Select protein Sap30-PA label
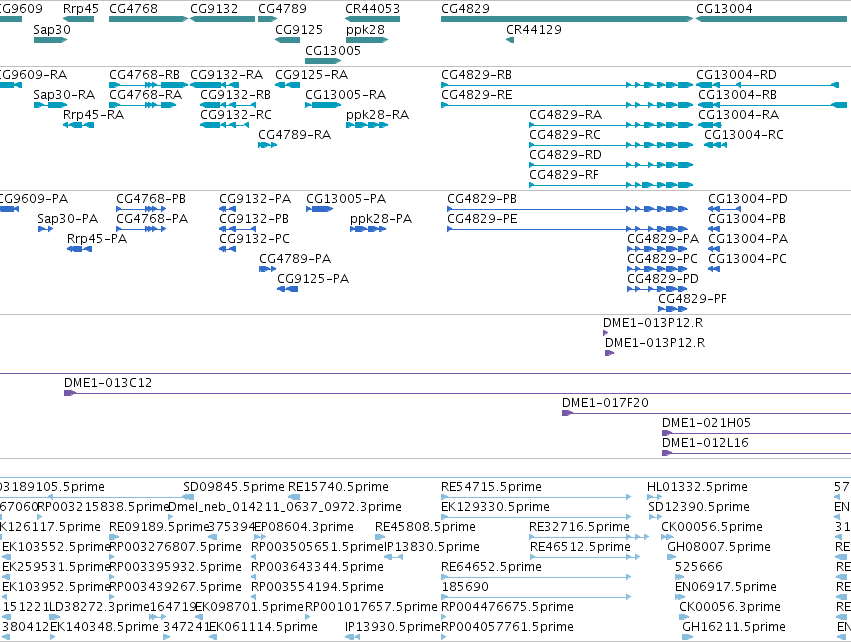This screenshot has width=851, height=642. (x=67, y=219)
